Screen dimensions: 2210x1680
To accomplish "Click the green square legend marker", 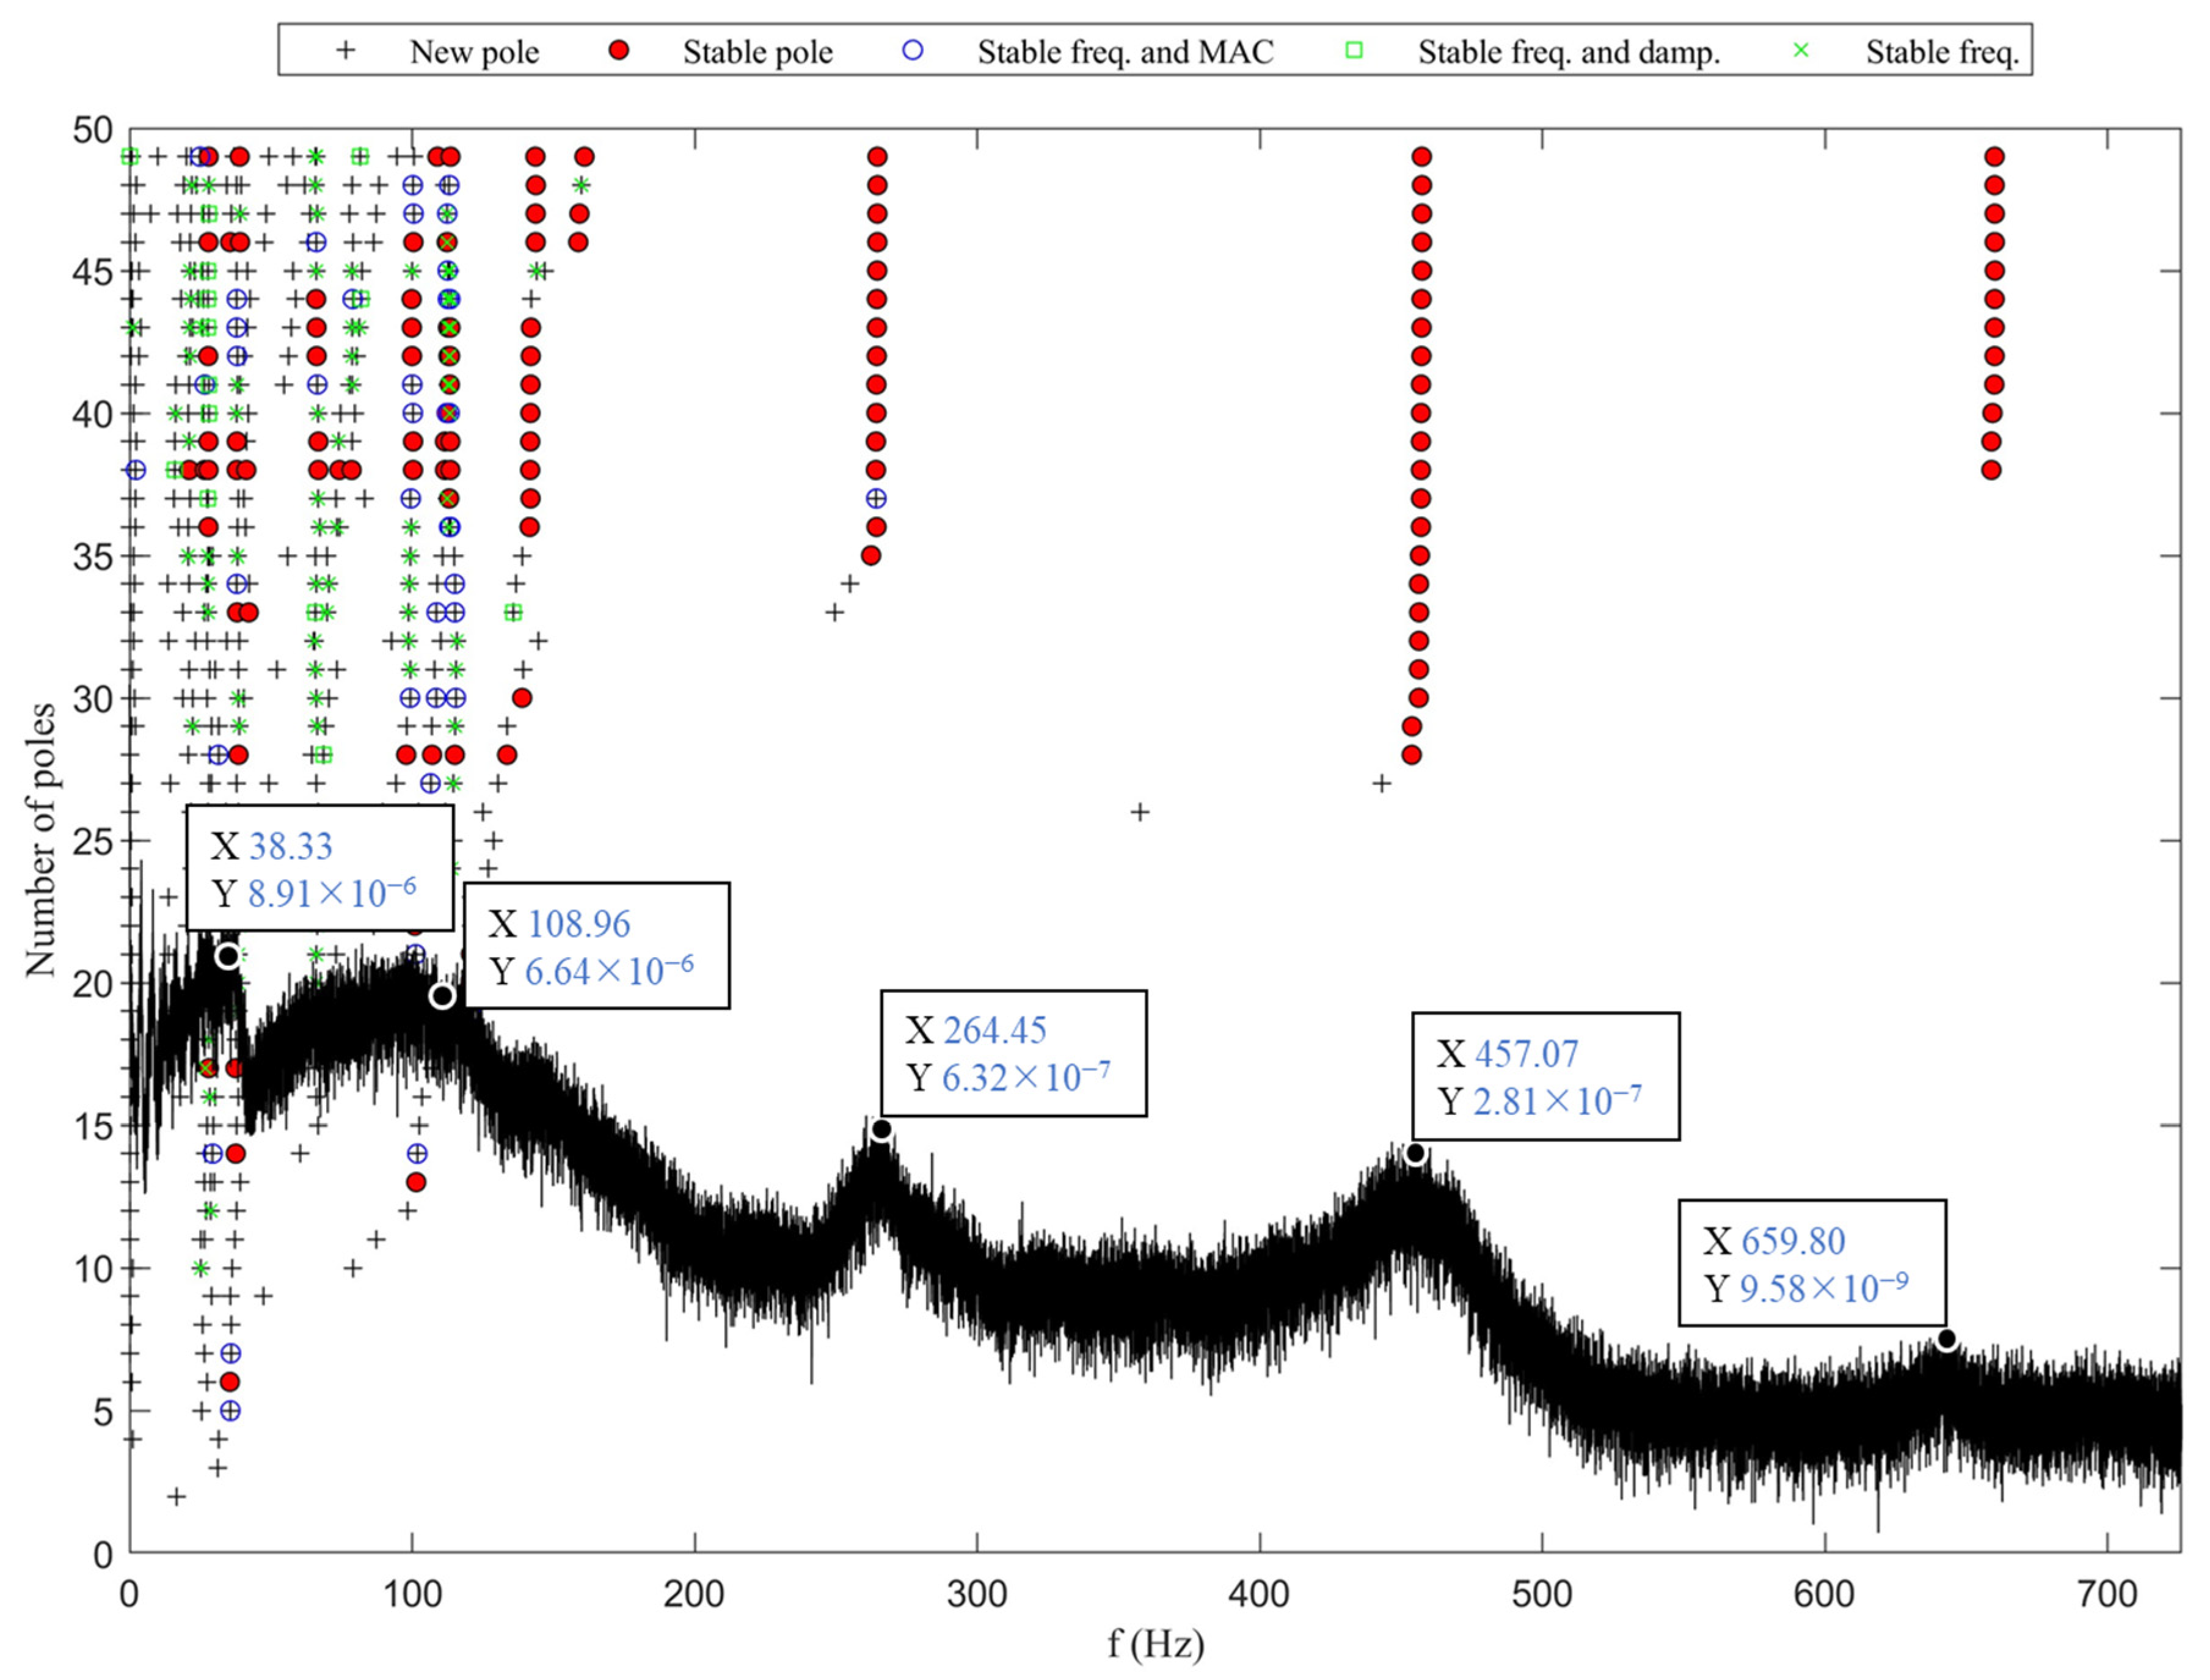I will click(x=1354, y=50).
